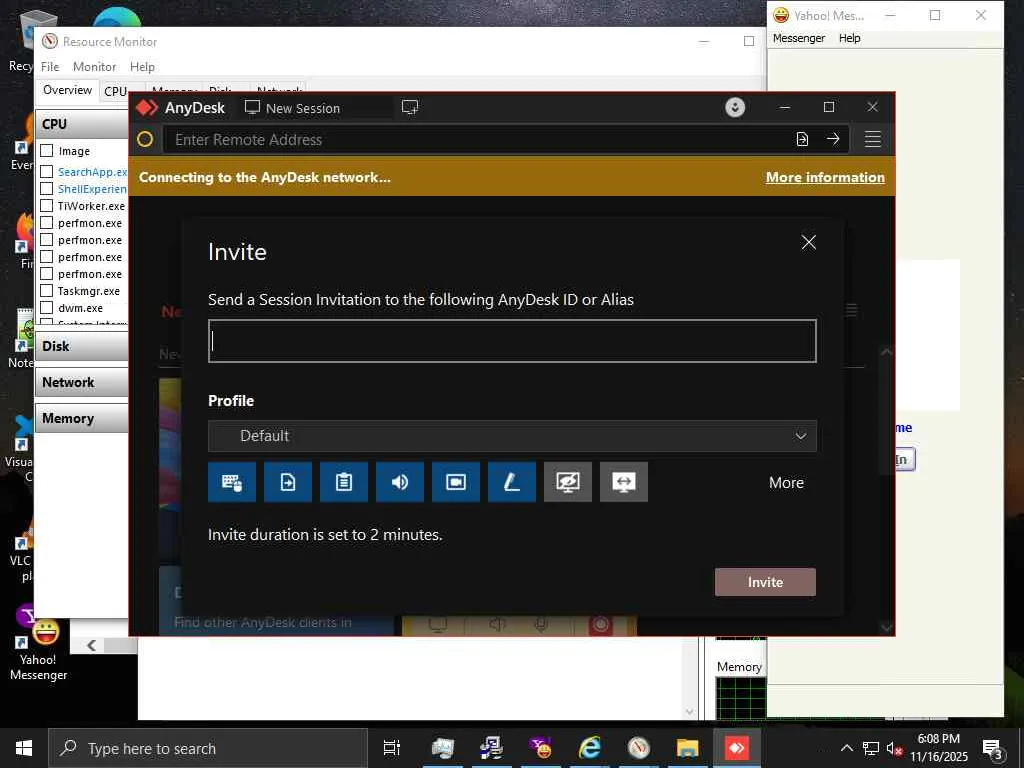Click the Resource Monitor title bar icon
The width and height of the screenshot is (1024, 768).
coord(50,41)
